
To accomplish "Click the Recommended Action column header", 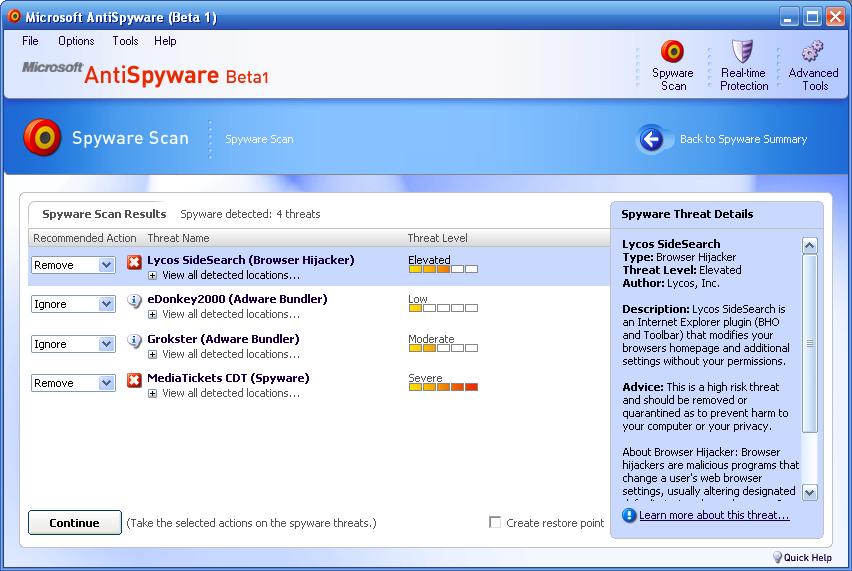I will (x=85, y=238).
